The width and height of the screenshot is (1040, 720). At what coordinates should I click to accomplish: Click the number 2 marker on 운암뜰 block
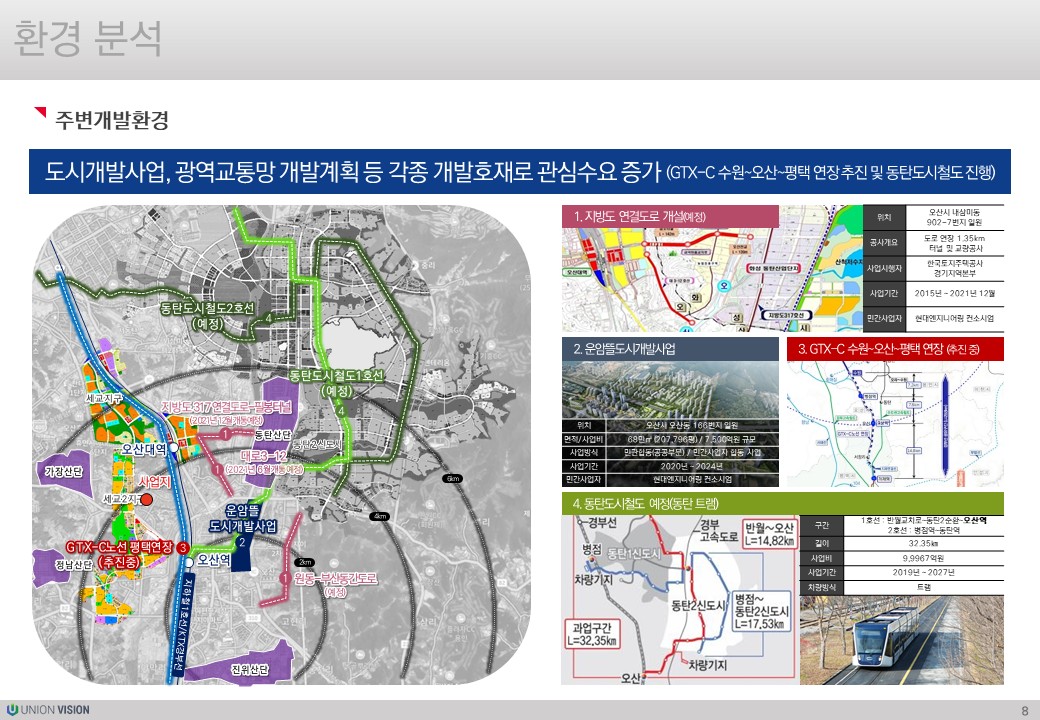[x=242, y=542]
